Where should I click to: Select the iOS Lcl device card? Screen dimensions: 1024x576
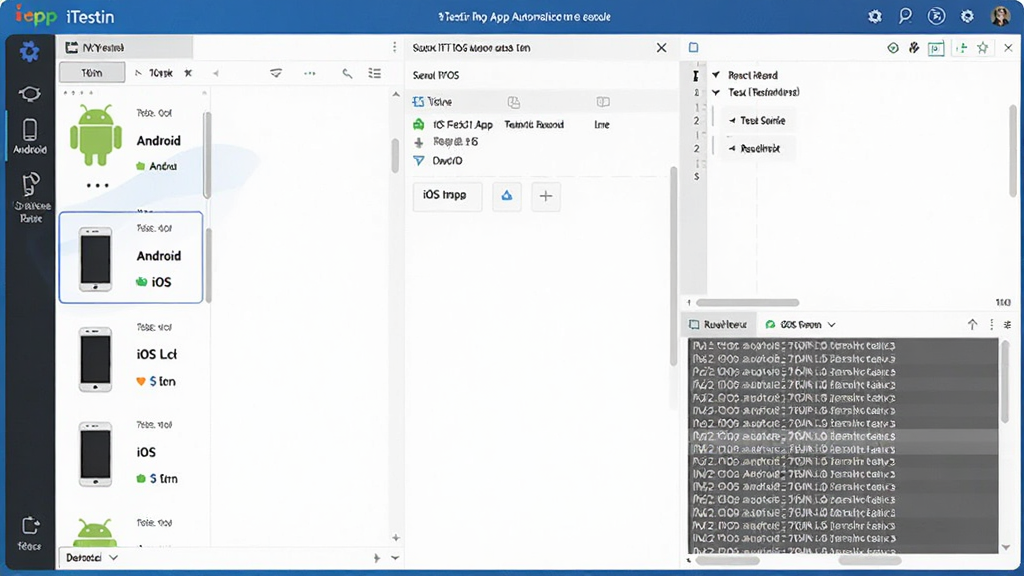tap(131, 358)
